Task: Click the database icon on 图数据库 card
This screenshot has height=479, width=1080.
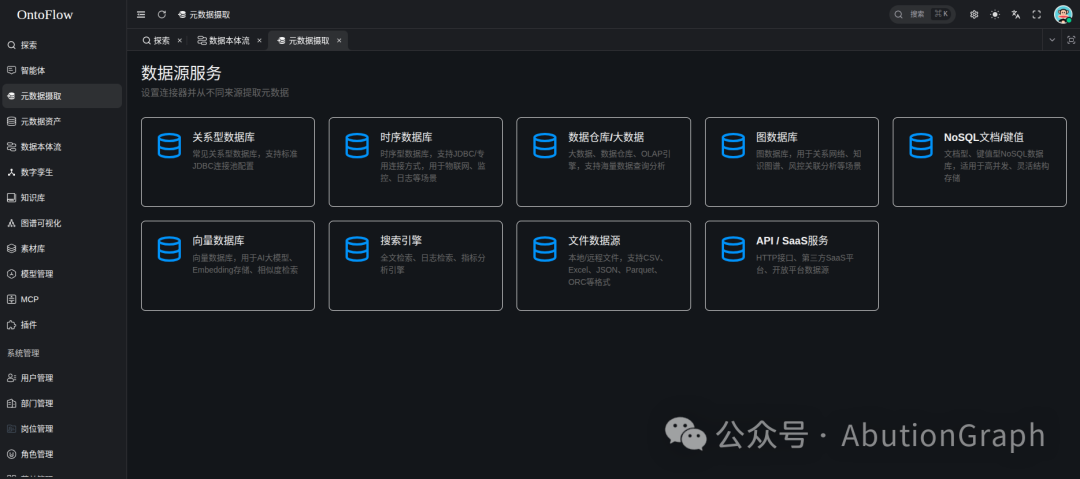Action: click(x=733, y=145)
